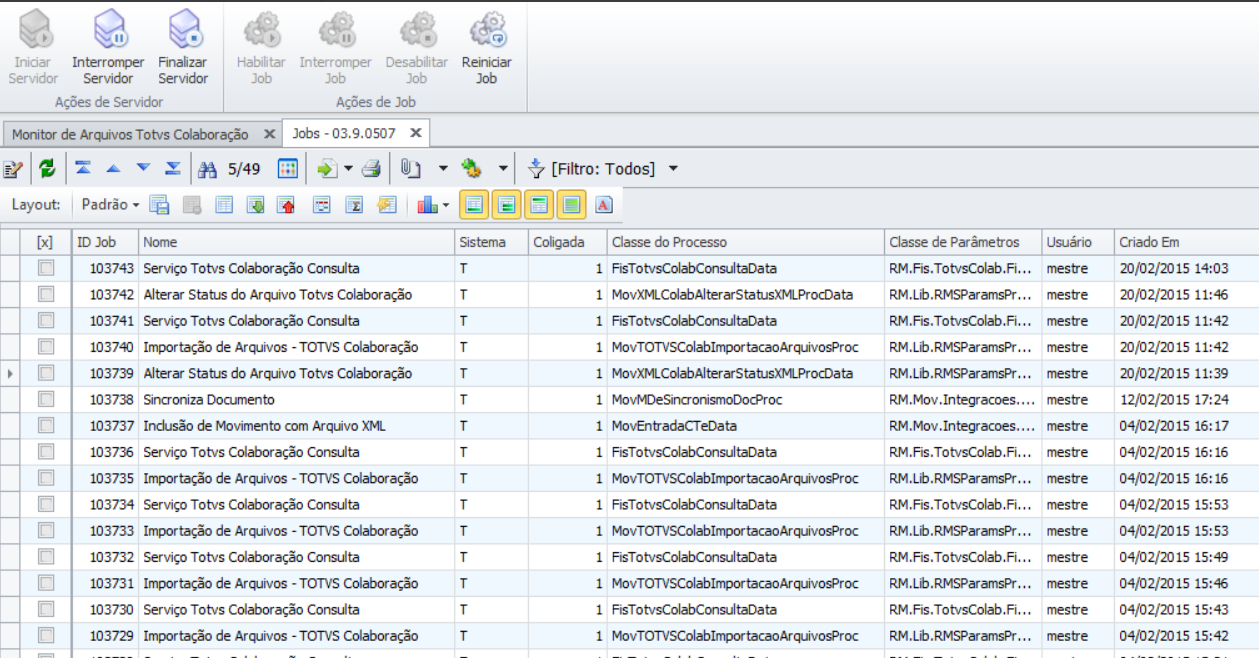Sort by Coligada column header

(x=567, y=242)
